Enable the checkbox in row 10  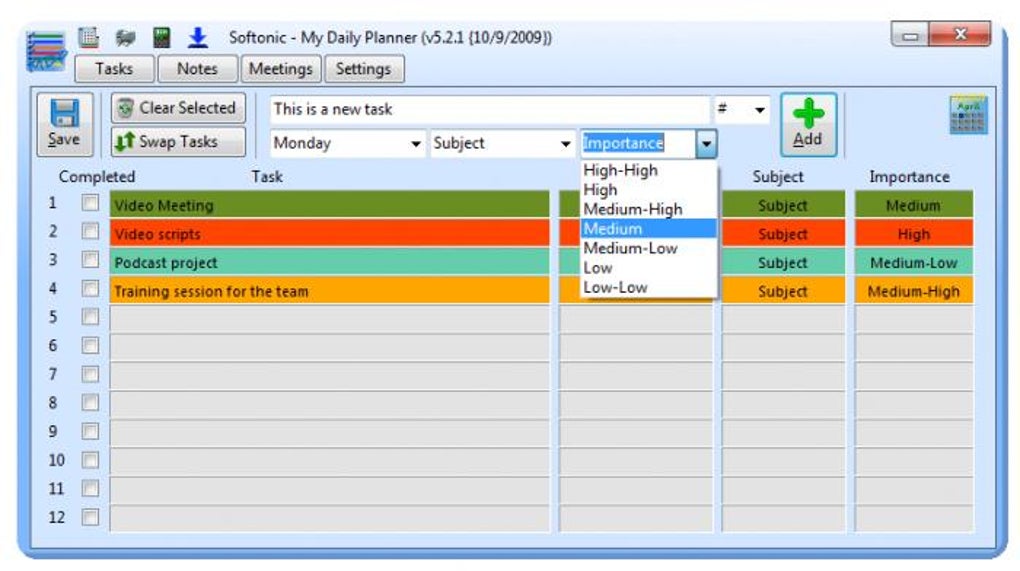click(90, 460)
